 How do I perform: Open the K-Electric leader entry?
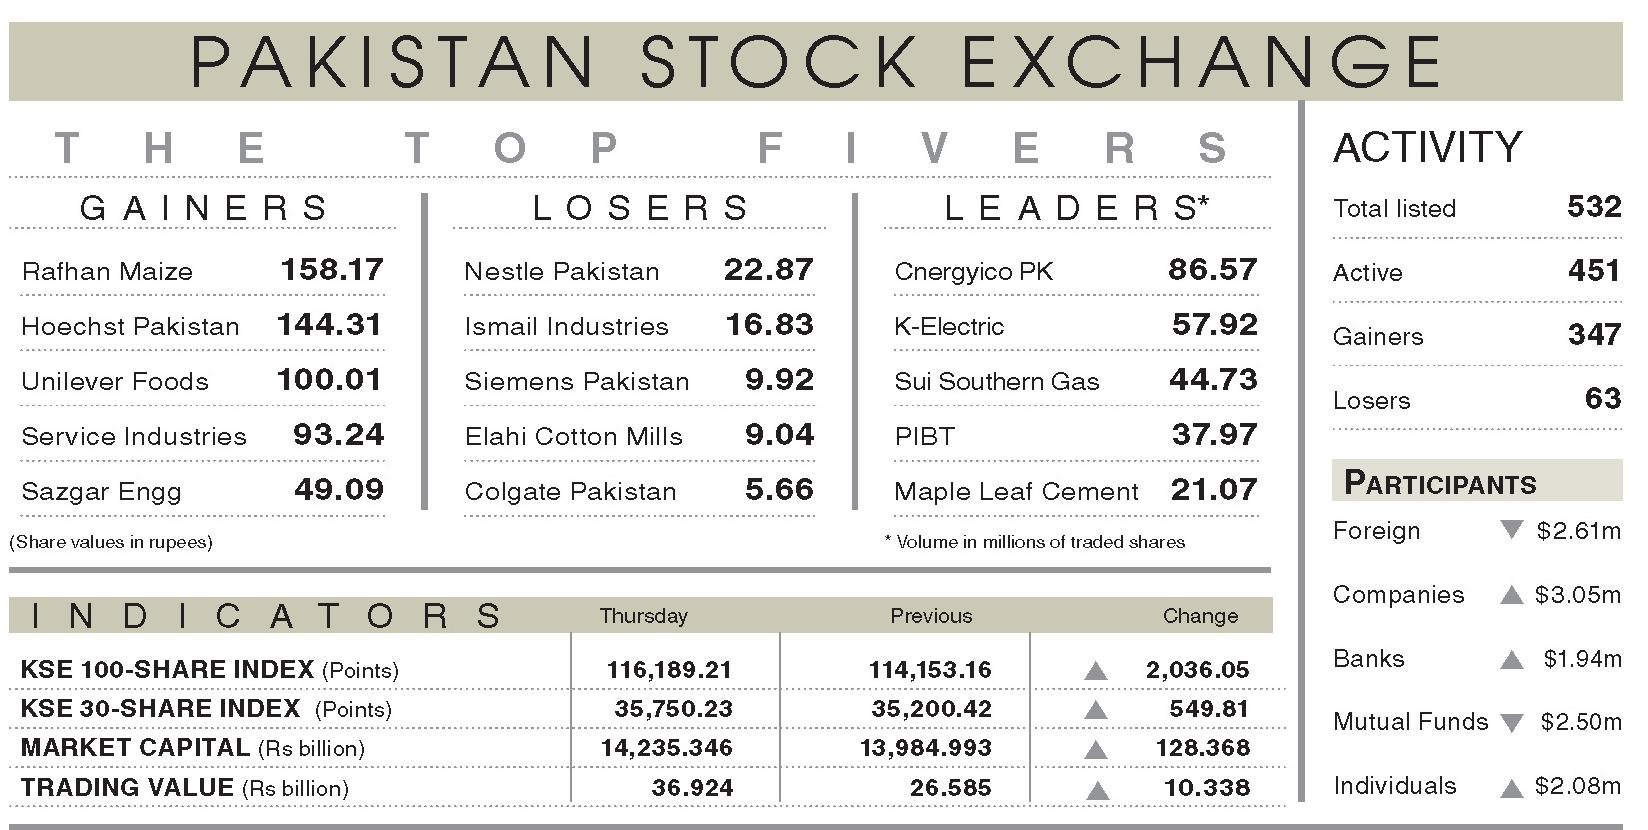tap(949, 326)
